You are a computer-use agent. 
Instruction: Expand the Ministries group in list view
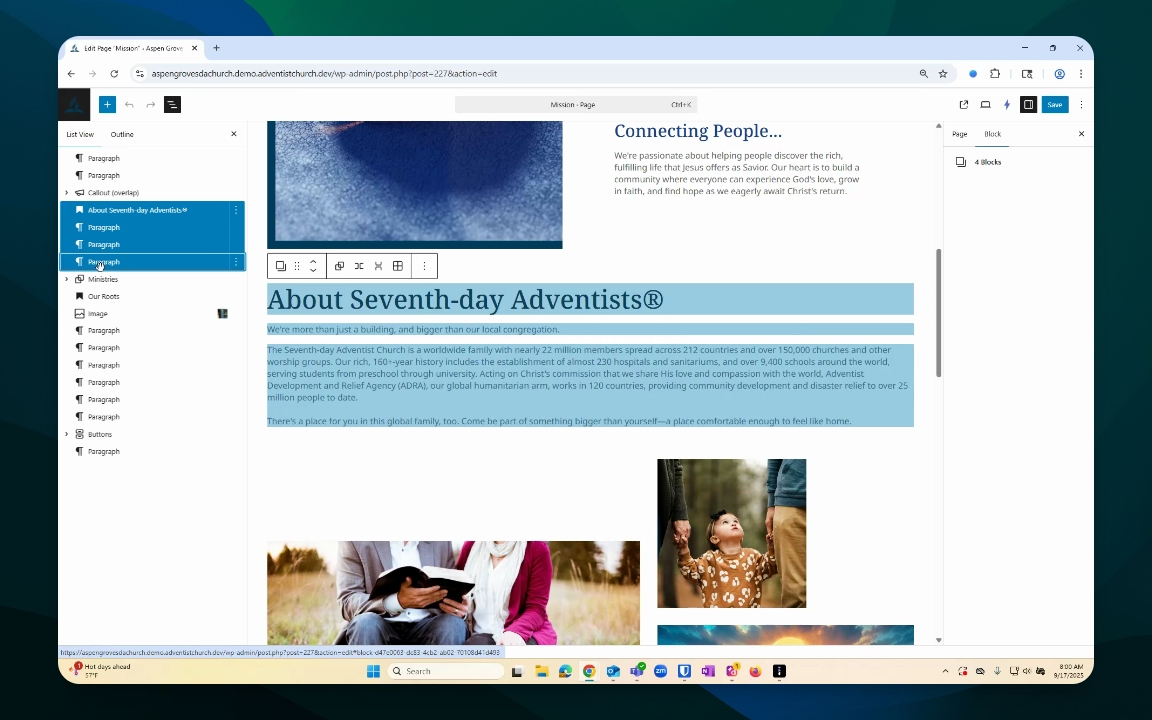tap(67, 279)
